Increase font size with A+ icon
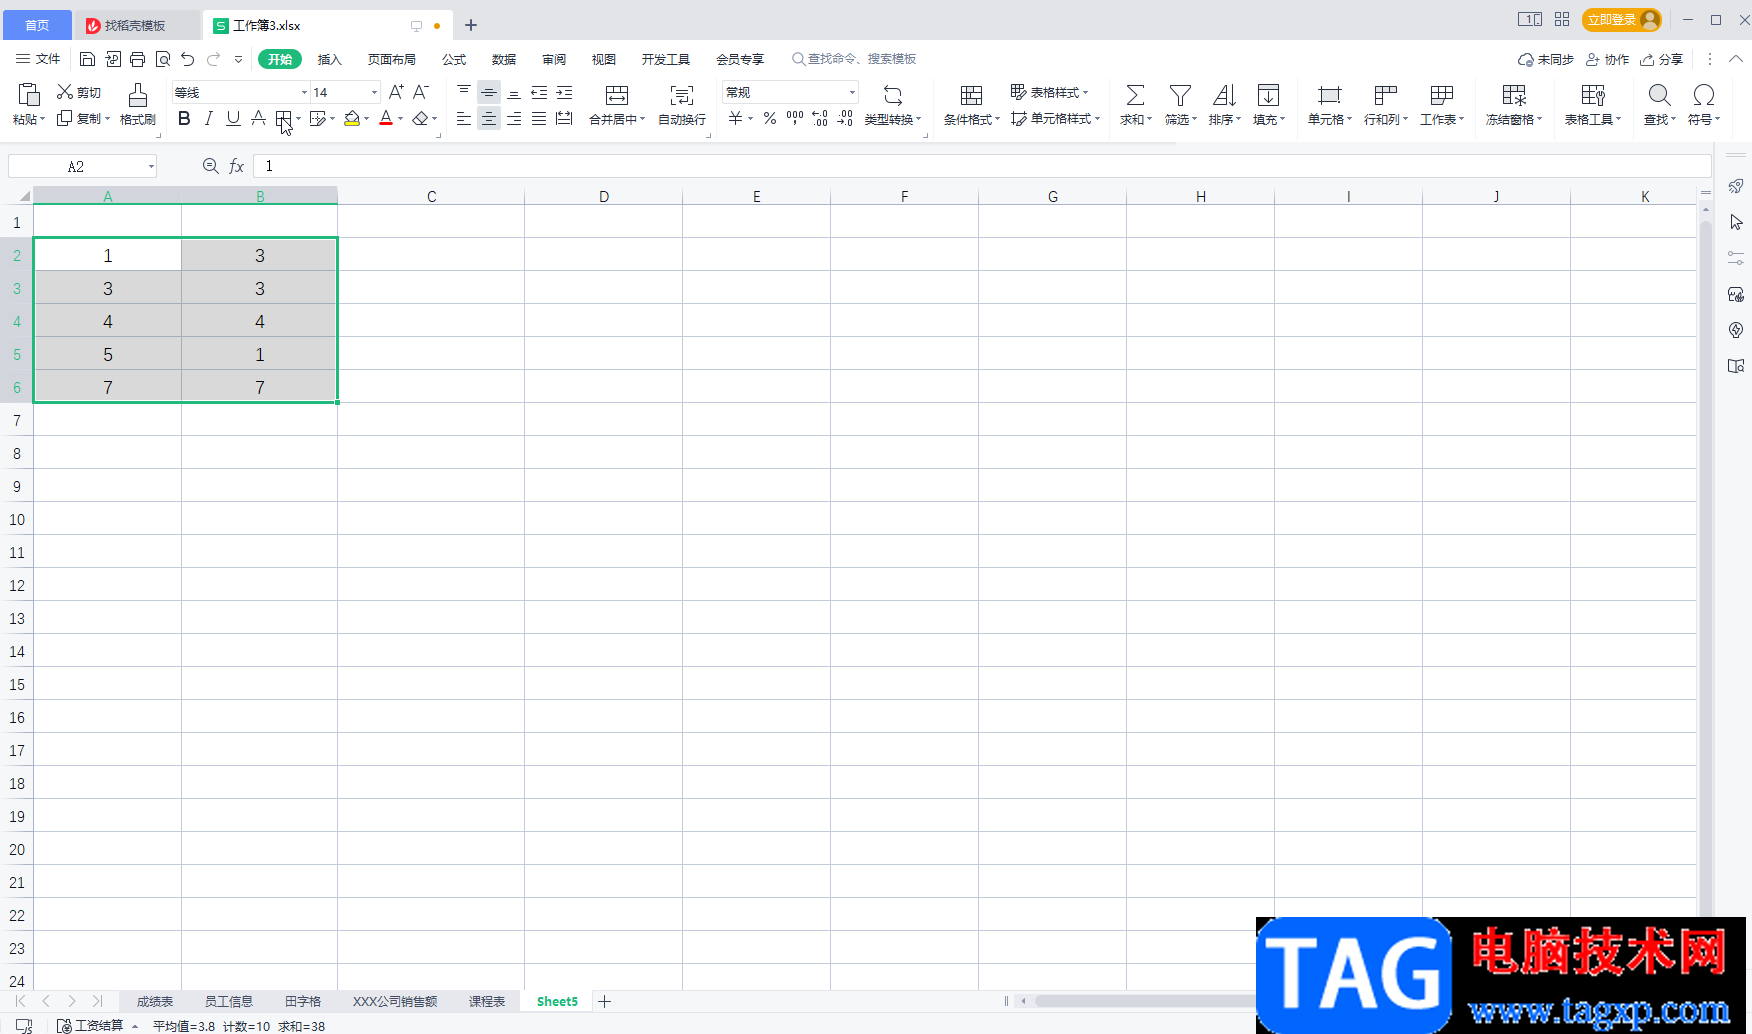Viewport: 1752px width, 1034px height. (x=396, y=92)
